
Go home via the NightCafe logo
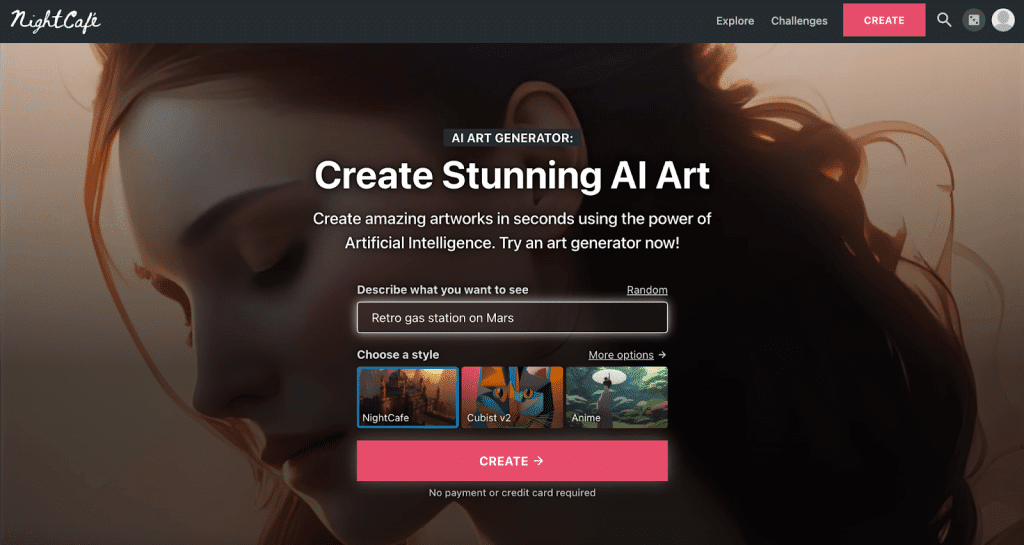pos(56,21)
